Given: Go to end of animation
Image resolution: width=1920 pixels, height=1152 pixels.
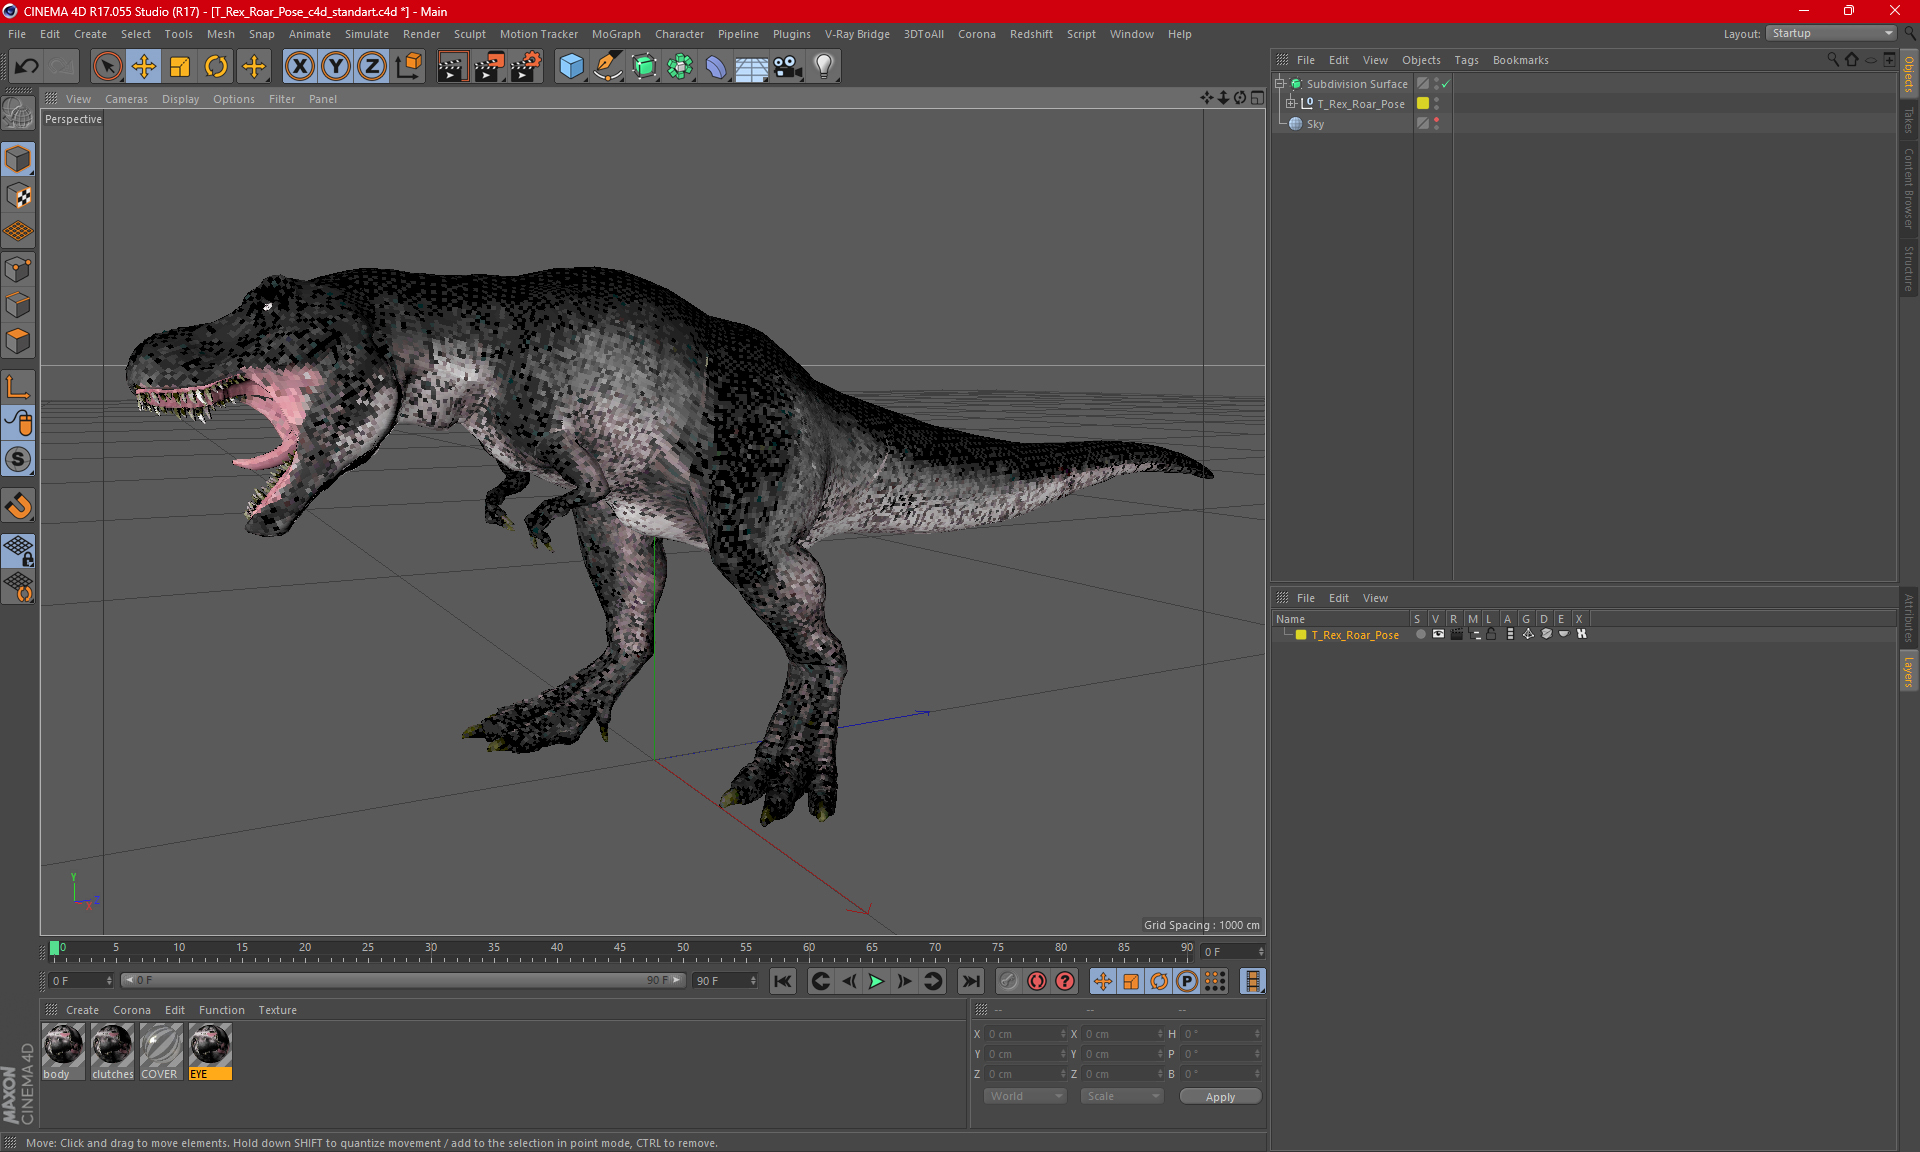Looking at the screenshot, I should 970,981.
